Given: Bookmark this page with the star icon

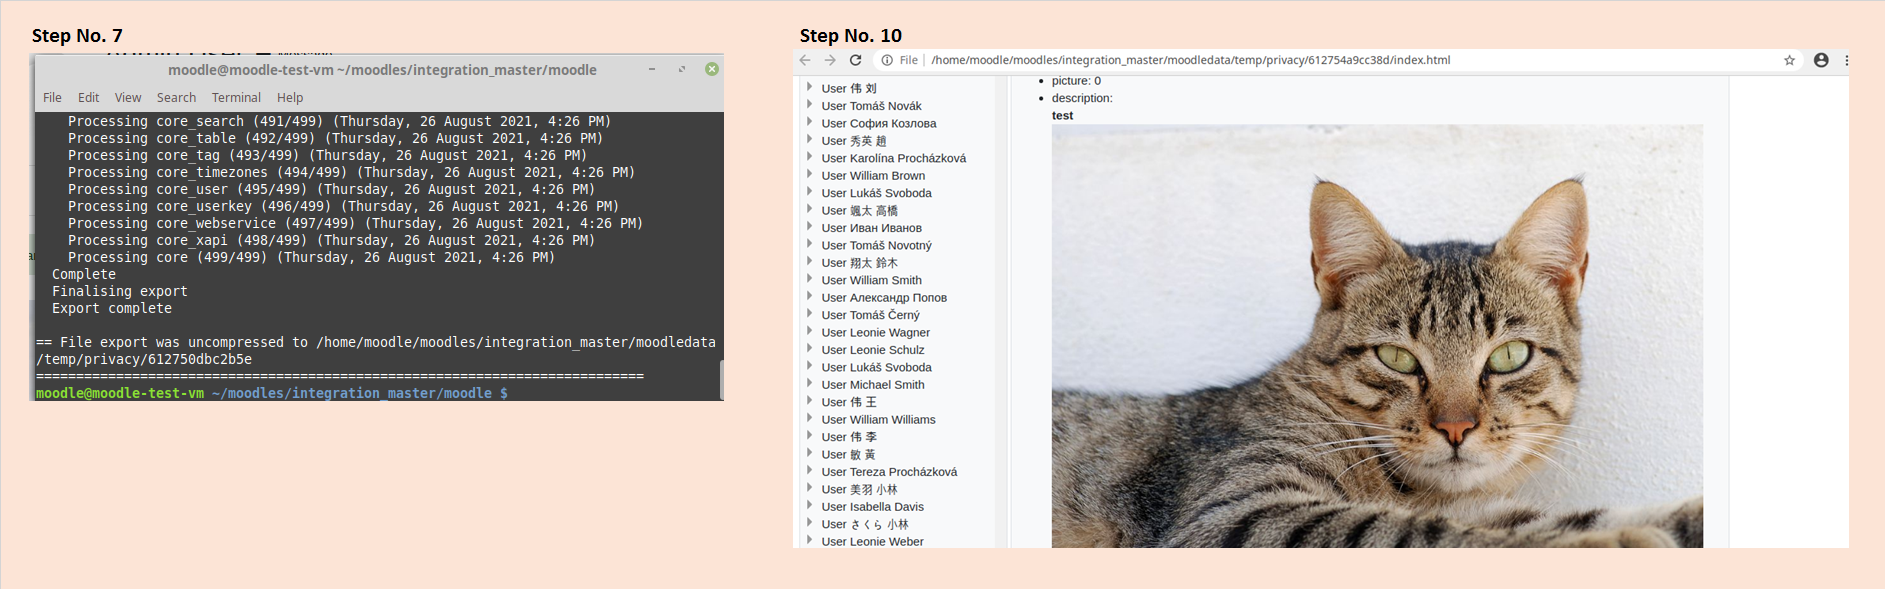Looking at the screenshot, I should coord(1789,60).
